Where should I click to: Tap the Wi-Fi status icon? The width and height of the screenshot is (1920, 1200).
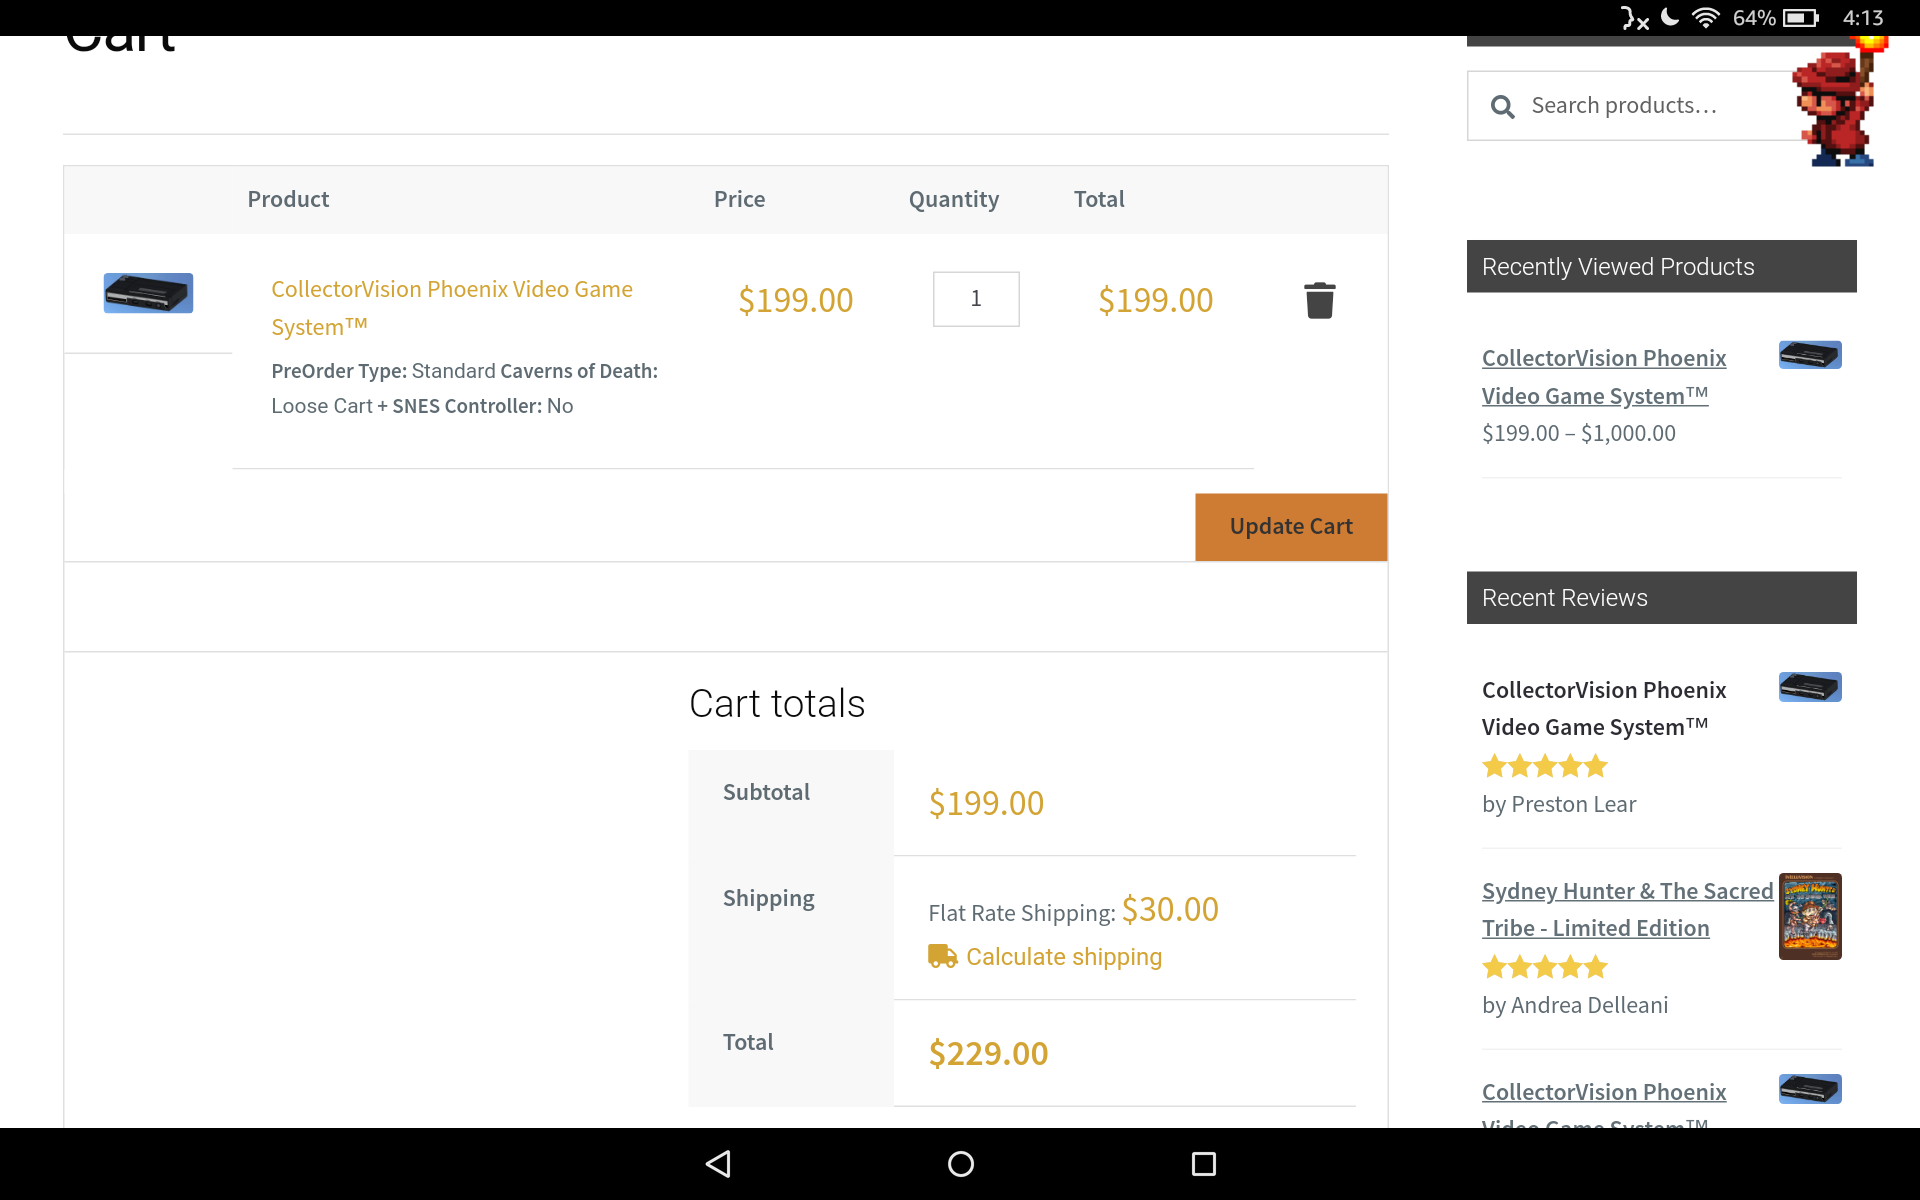tap(1705, 18)
